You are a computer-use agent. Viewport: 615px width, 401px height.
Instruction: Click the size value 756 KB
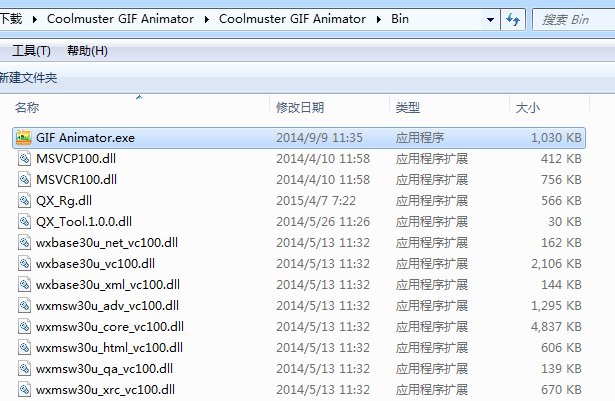(x=561, y=180)
